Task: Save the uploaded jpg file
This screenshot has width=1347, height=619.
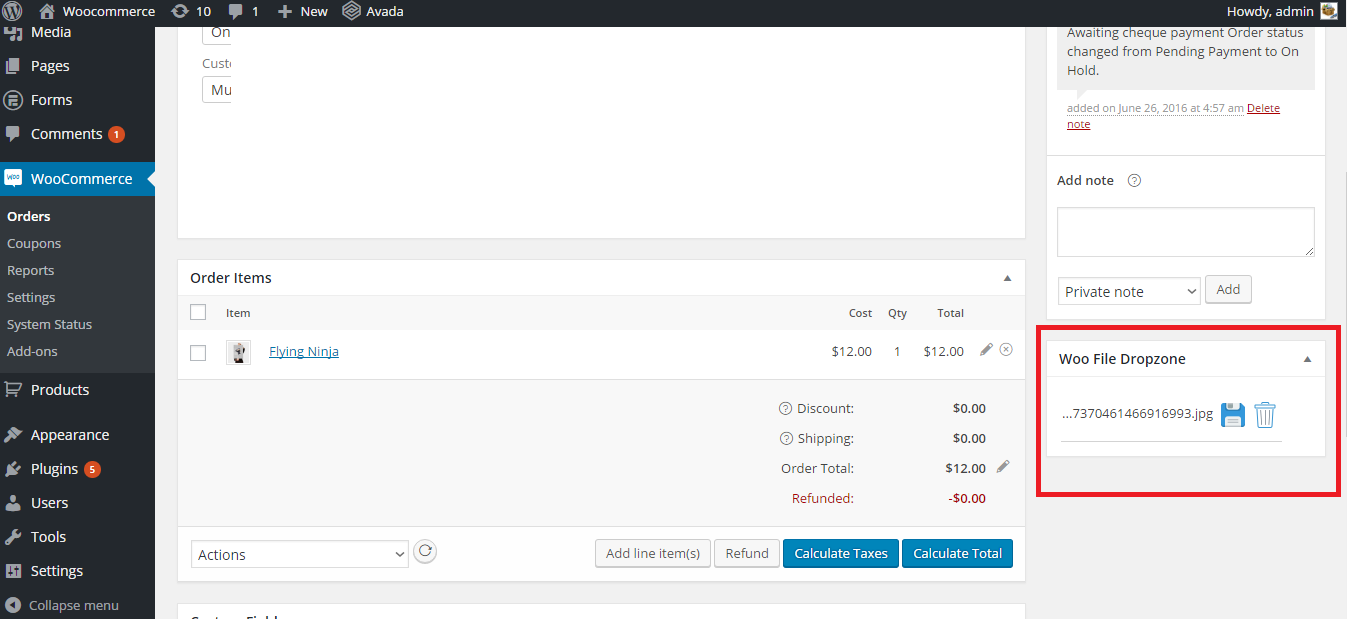Action: click(x=1233, y=415)
